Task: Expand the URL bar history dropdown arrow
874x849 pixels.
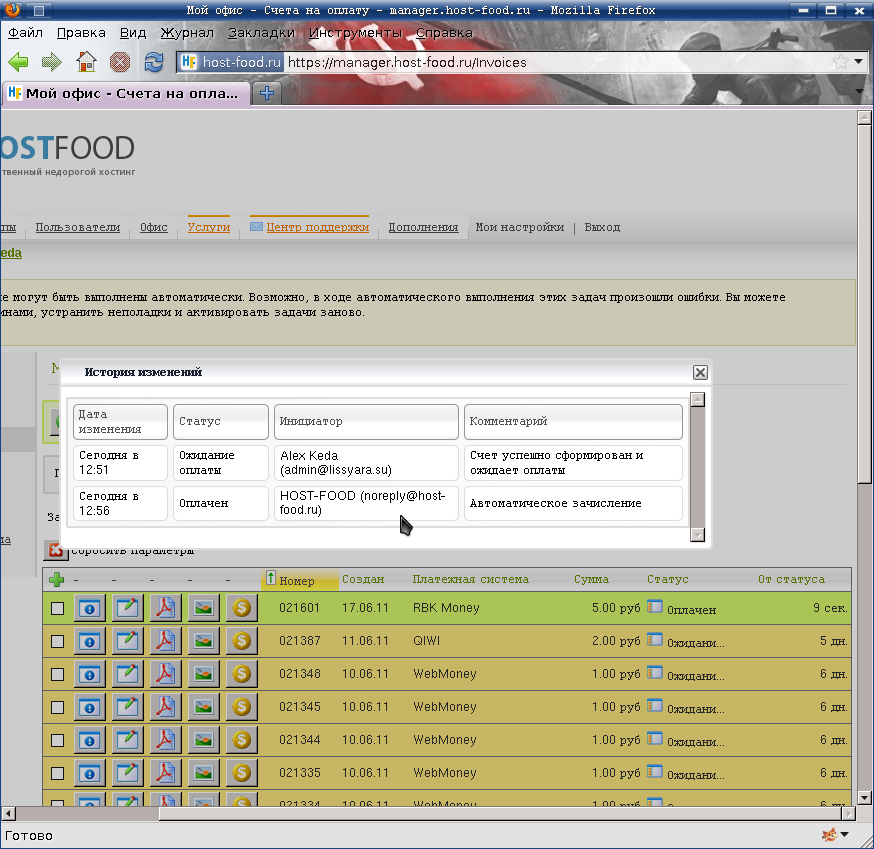Action: (859, 62)
